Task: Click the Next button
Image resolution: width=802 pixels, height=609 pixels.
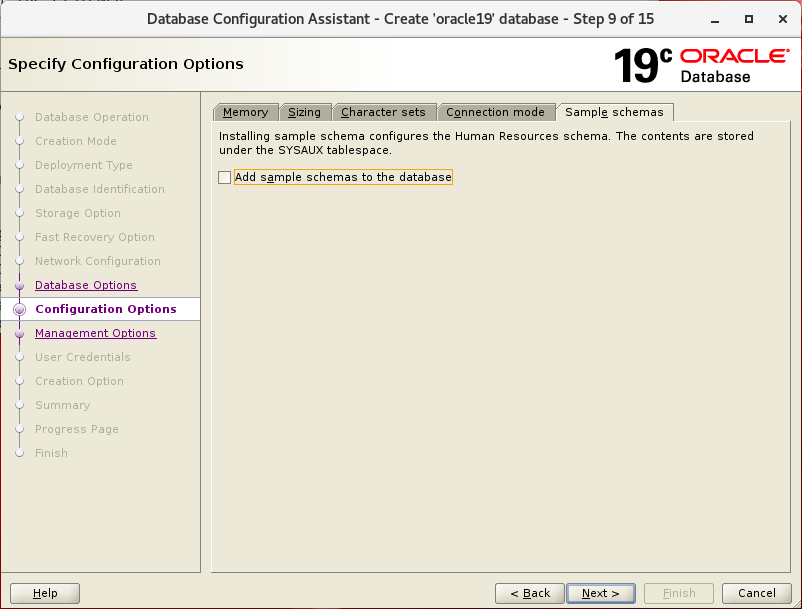Action: (601, 593)
